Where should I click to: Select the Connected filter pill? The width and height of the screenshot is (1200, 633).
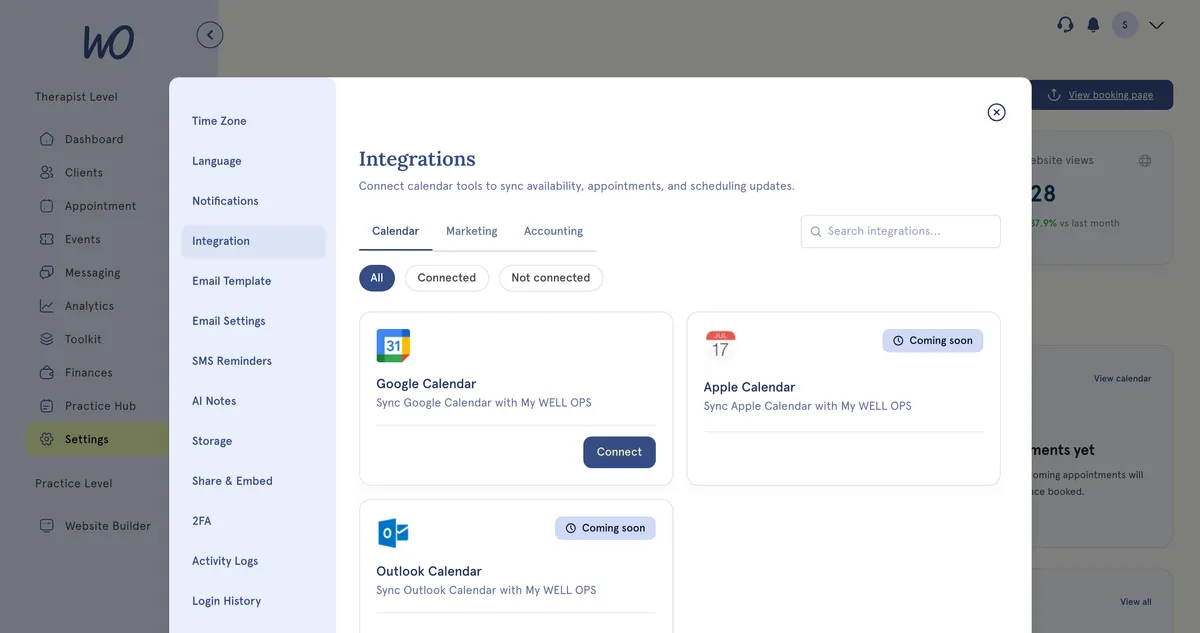click(x=447, y=278)
